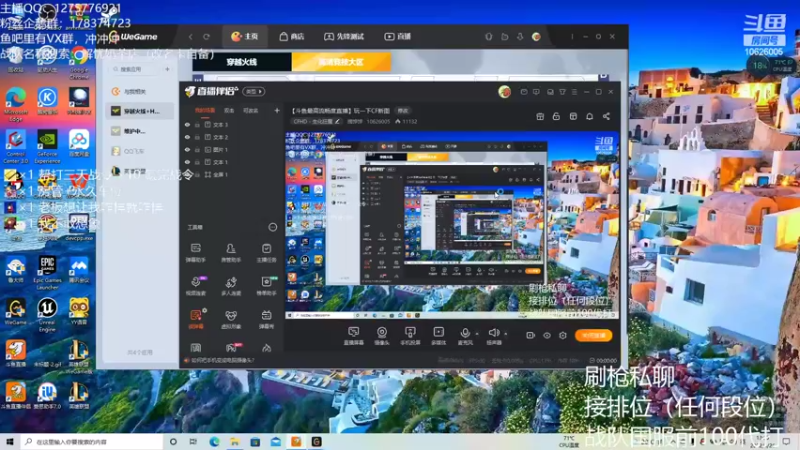Open hamburger menu in streaming companion title bar
Screen dimensions: 800x450
[574, 92]
